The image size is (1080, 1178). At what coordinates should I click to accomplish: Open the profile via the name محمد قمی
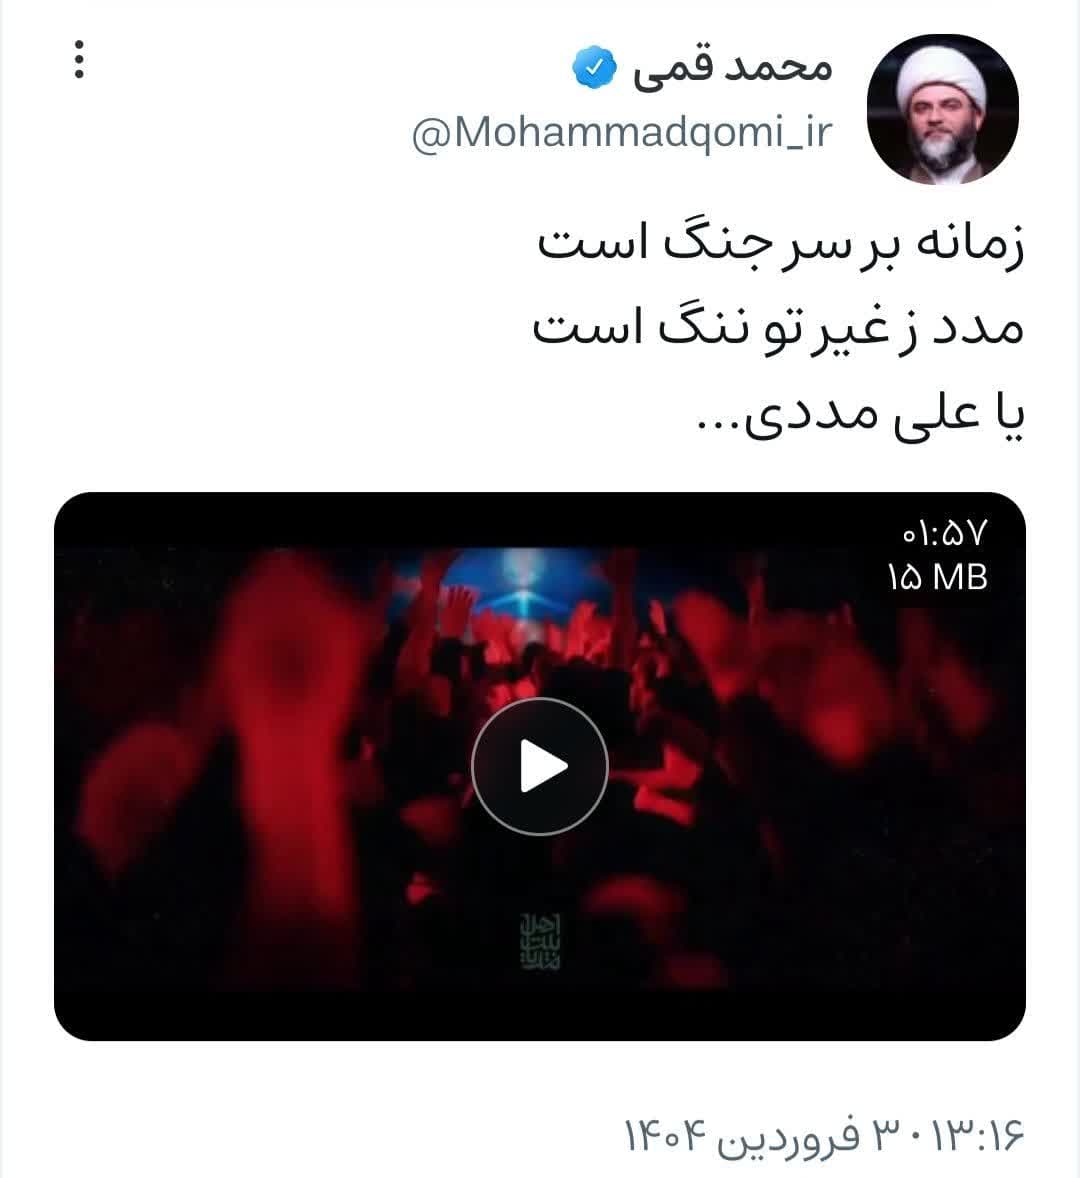pyautogui.click(x=733, y=68)
